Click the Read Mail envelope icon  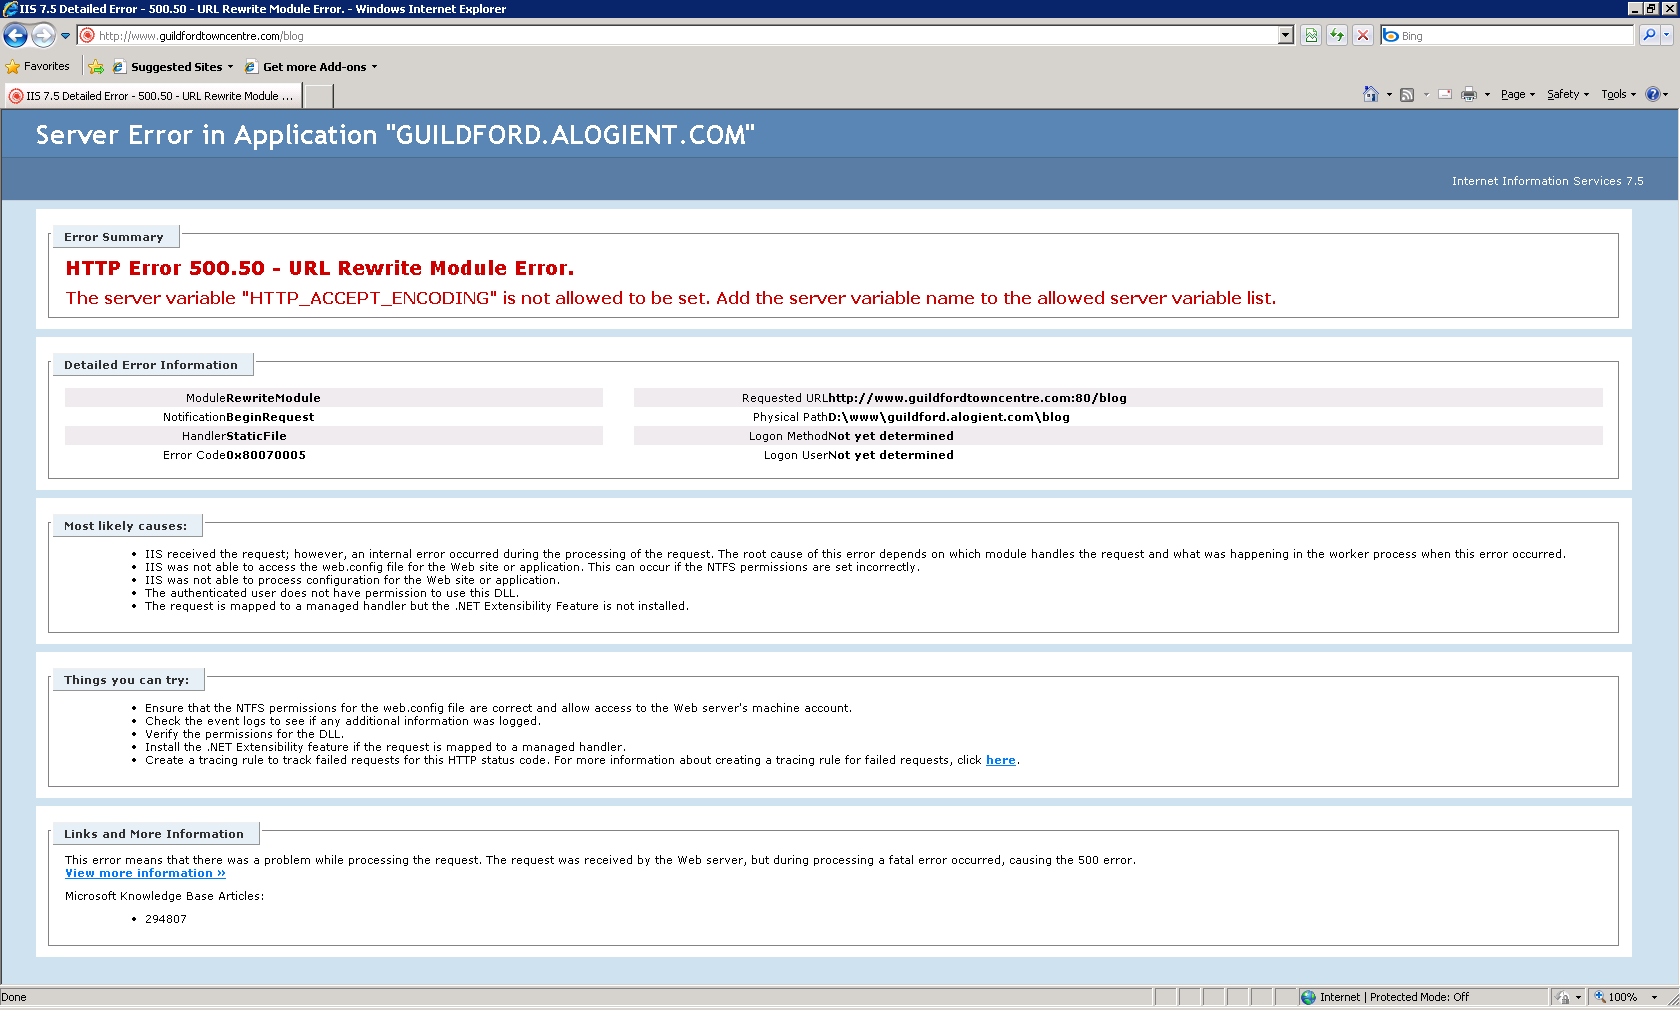coord(1445,94)
